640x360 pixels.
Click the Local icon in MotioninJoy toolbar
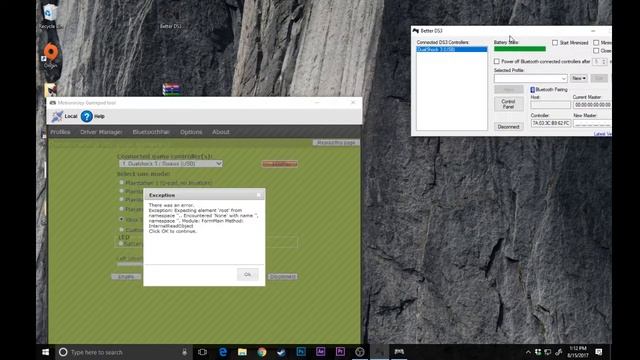[x=57, y=116]
